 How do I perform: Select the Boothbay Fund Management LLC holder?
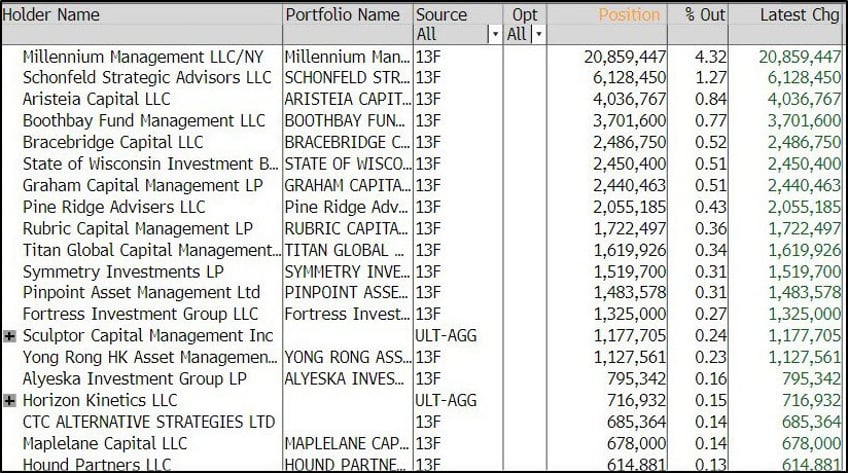coord(144,121)
